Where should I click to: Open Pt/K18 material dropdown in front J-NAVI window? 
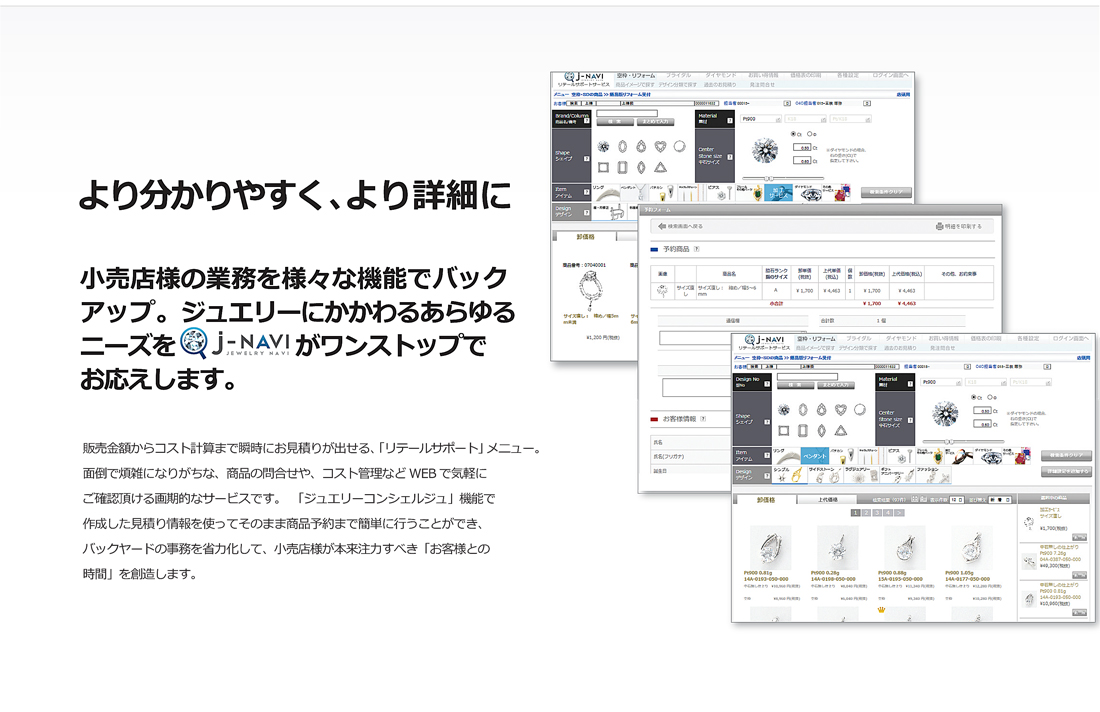[1031, 382]
